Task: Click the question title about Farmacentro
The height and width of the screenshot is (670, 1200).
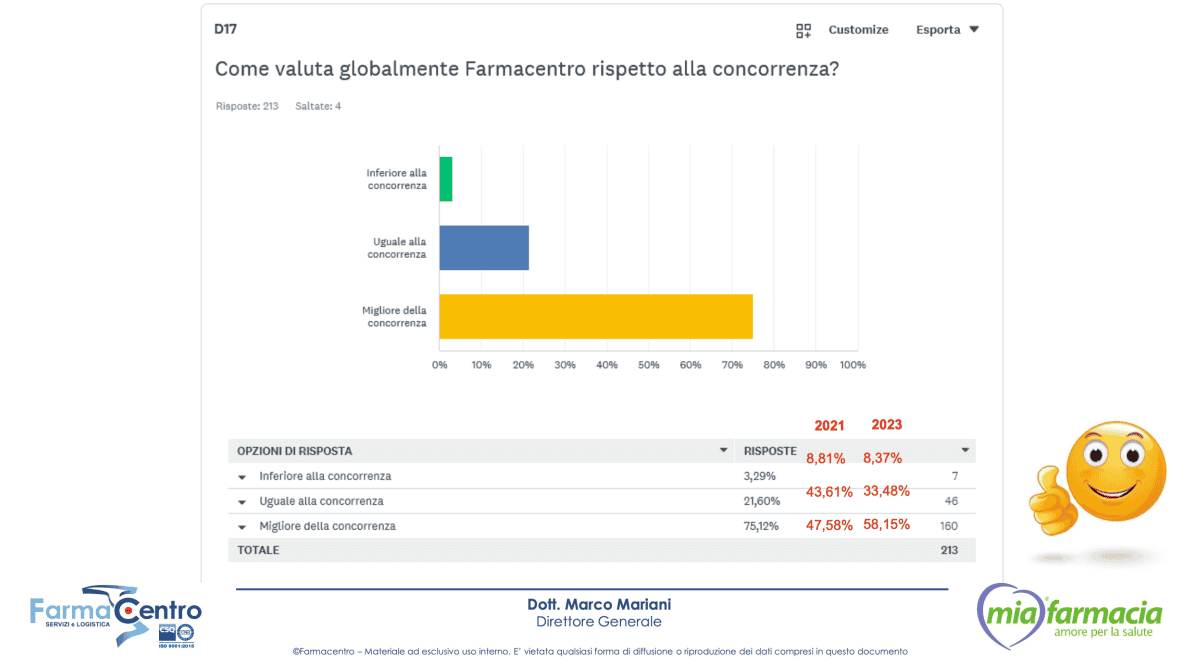Action: click(526, 69)
